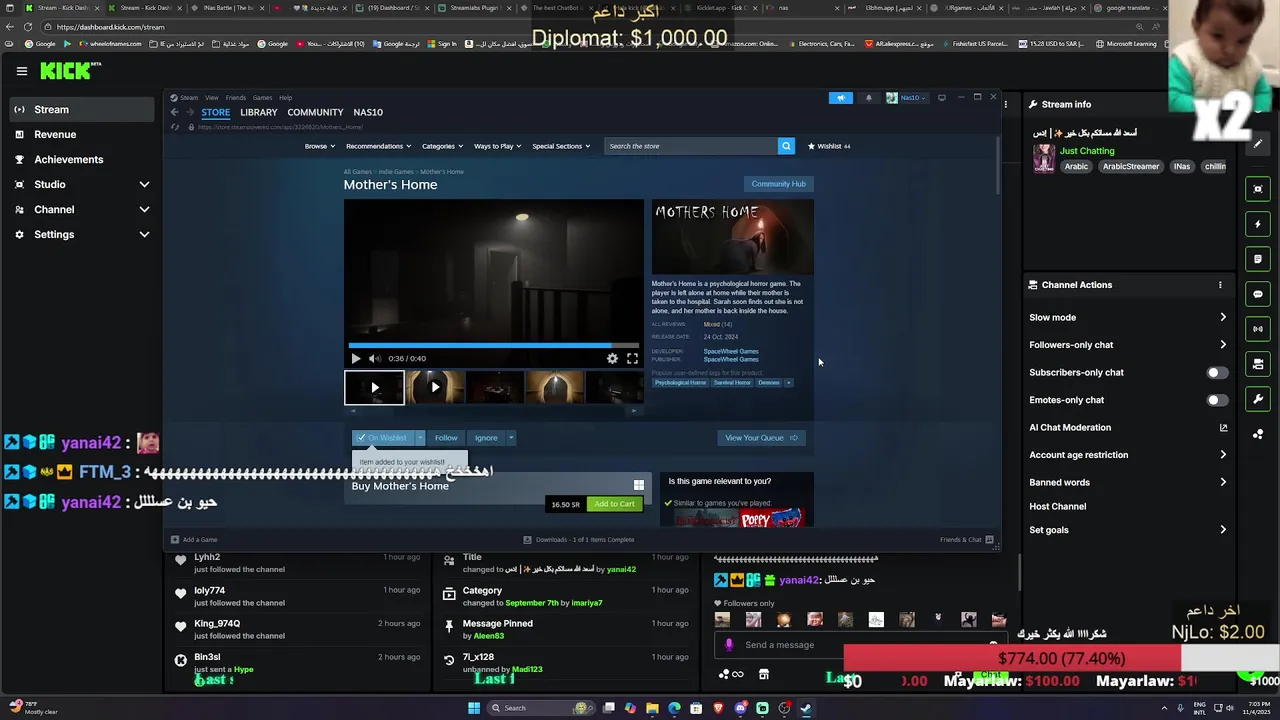Expand Ways to Play dropdown

tap(497, 146)
